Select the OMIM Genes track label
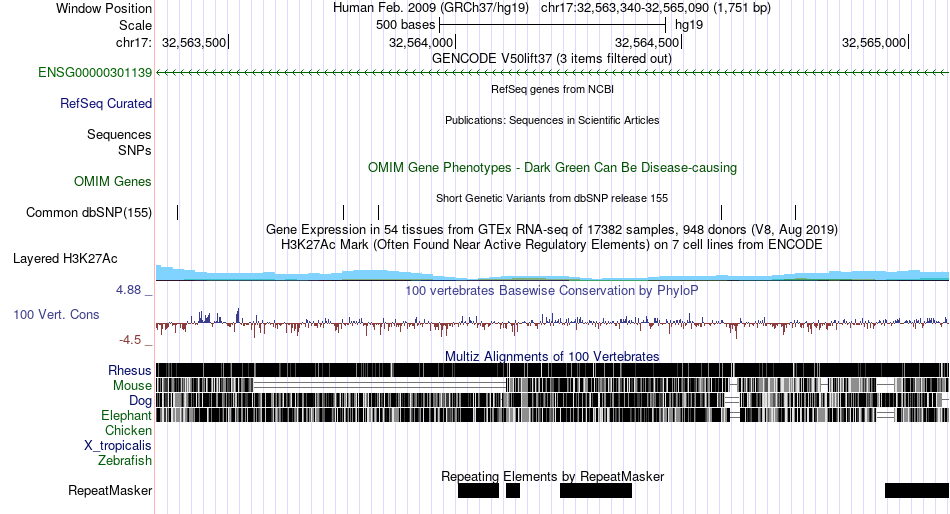The image size is (950, 514). click(x=113, y=181)
